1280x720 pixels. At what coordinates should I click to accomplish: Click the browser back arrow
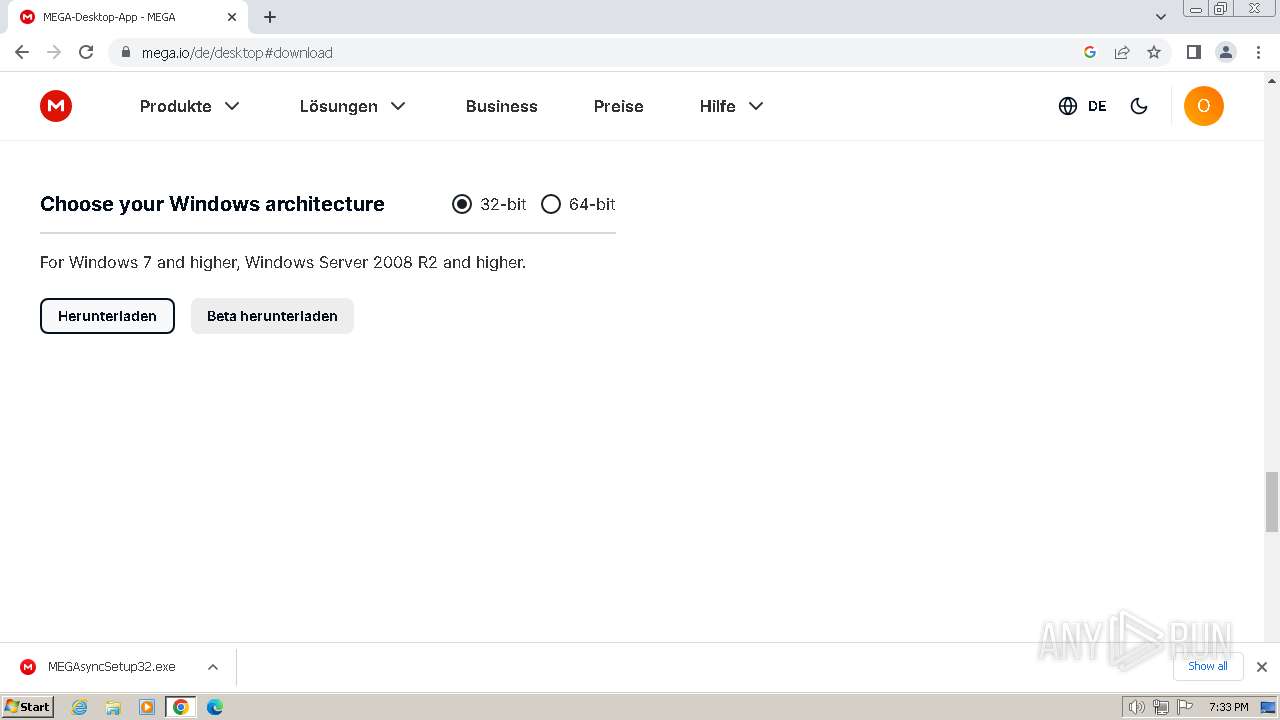(22, 52)
